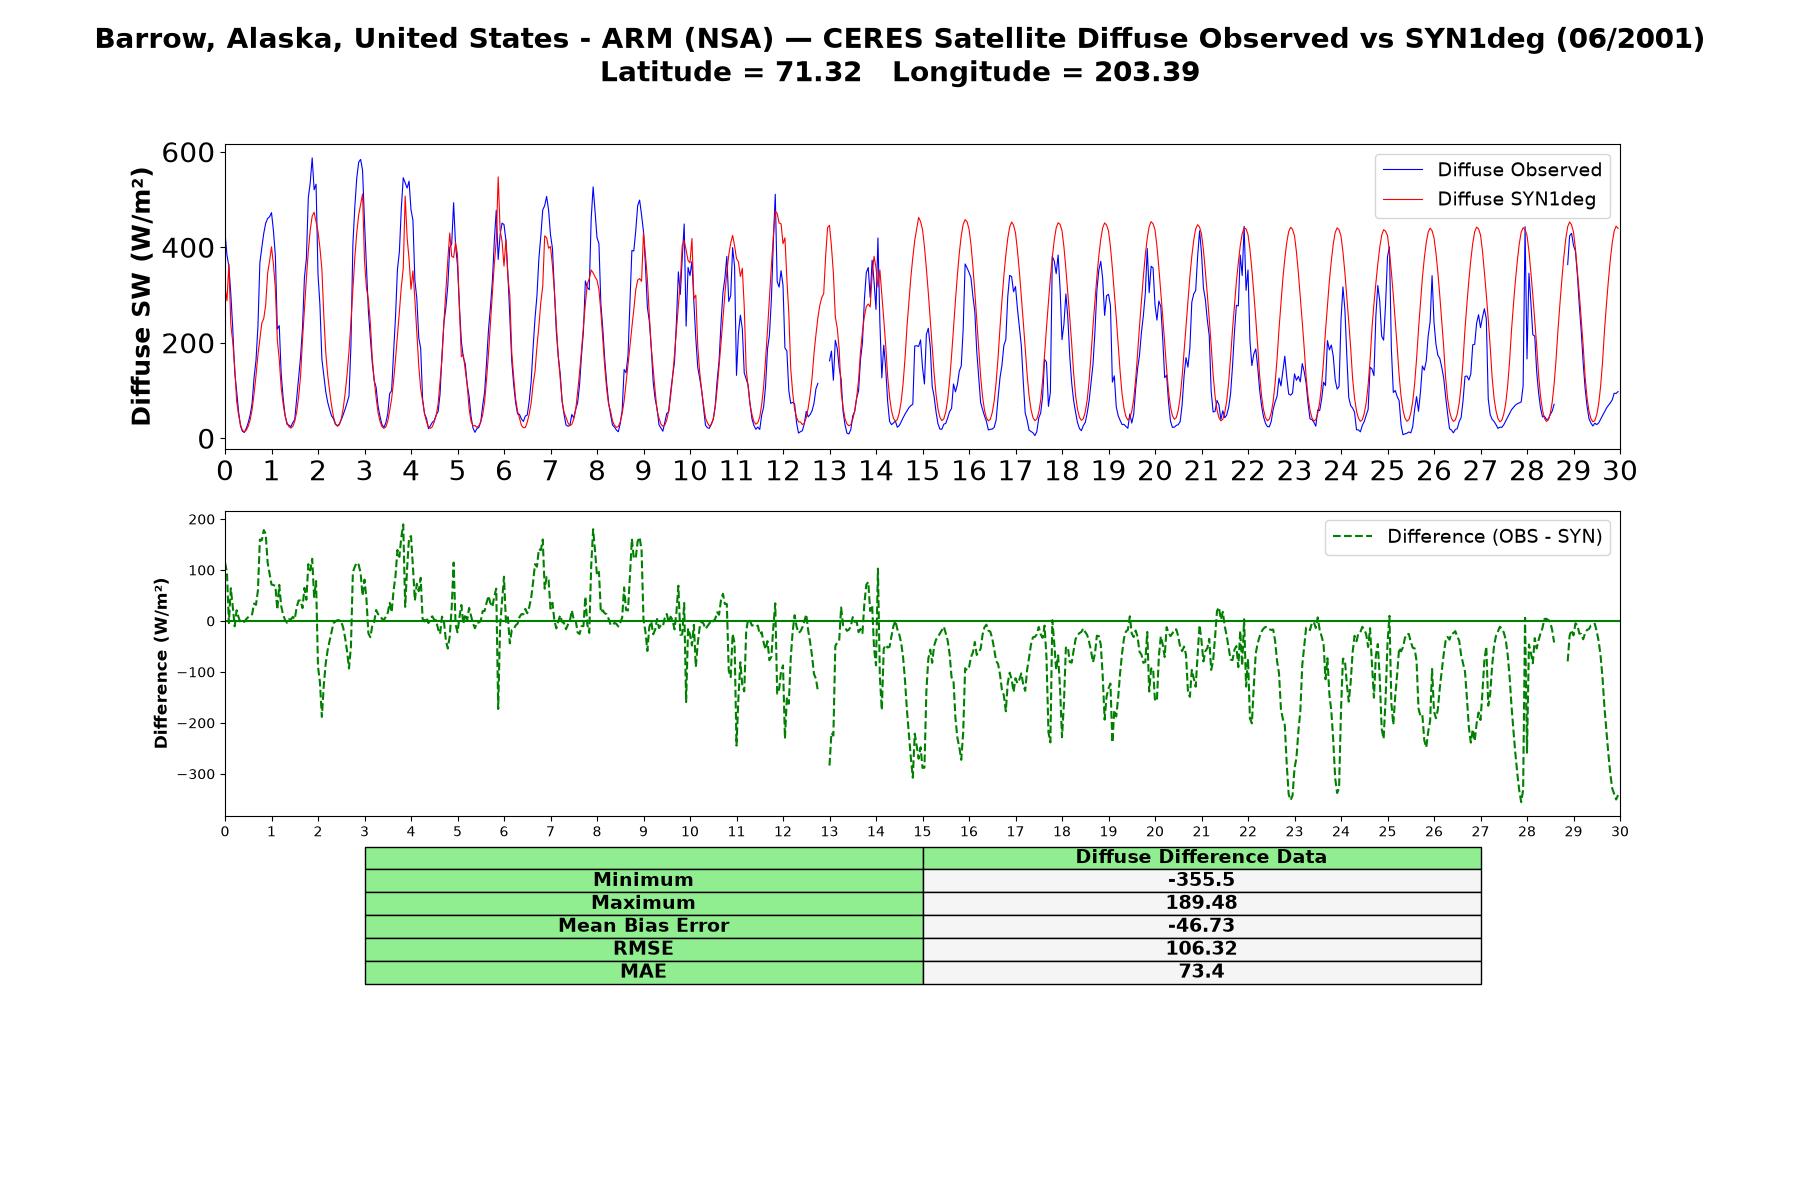Viewport: 1800px width, 1200px height.
Task: Select the Maximum value 189.48 cell
Action: click(x=1202, y=903)
